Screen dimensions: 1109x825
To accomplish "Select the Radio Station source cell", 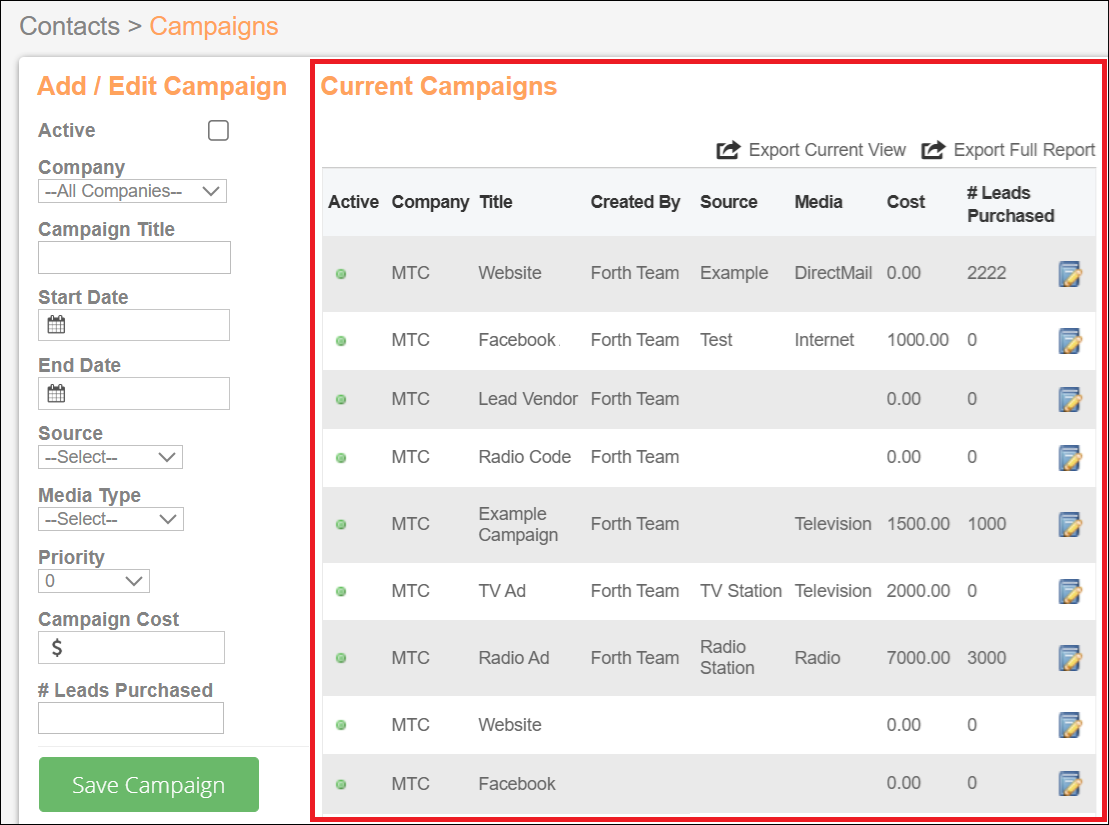I will pyautogui.click(x=727, y=657).
